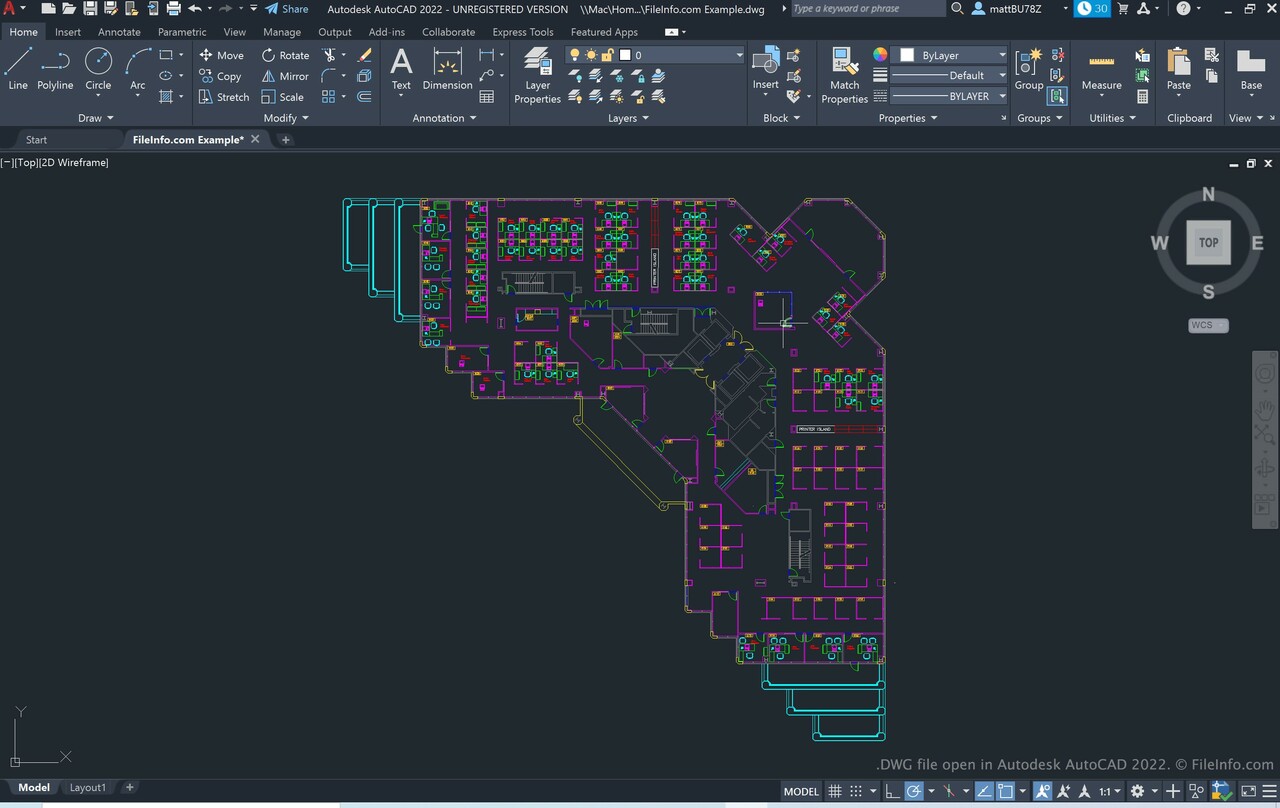Click the Share button
Viewport: 1280px width, 808px height.
point(287,9)
